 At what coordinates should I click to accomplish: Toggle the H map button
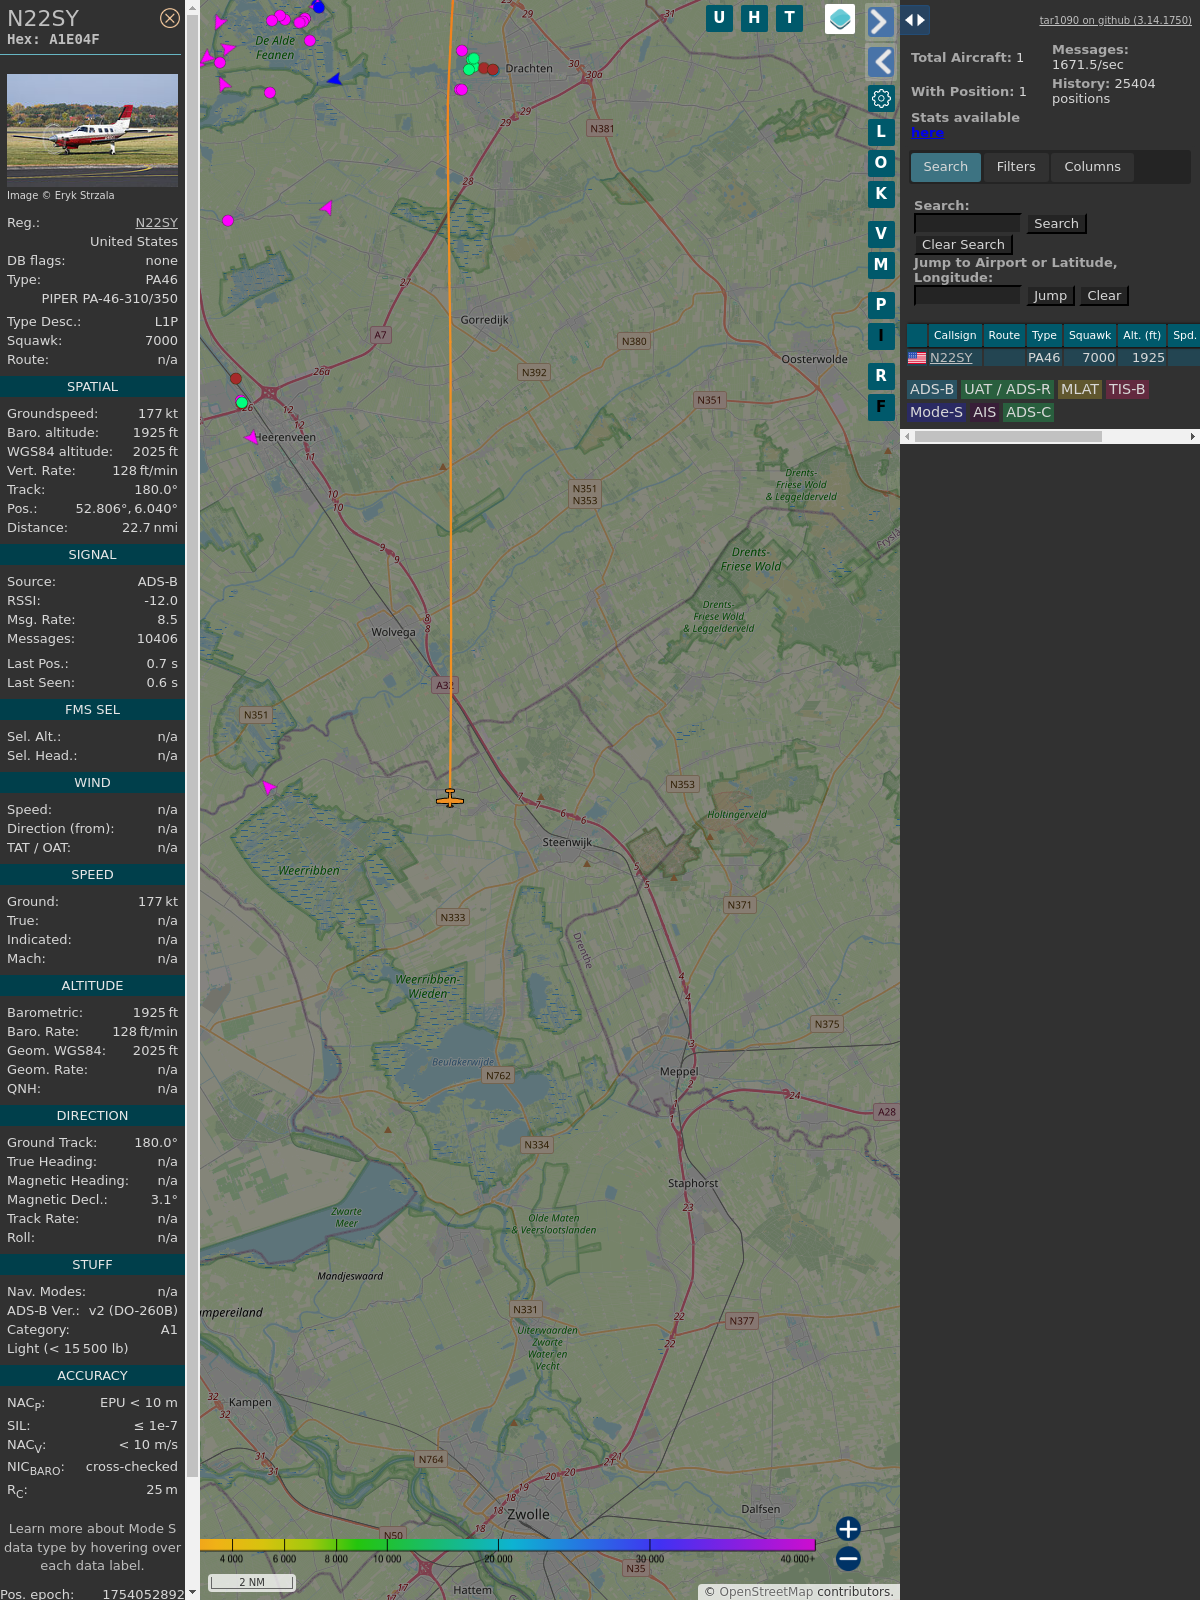coord(754,18)
